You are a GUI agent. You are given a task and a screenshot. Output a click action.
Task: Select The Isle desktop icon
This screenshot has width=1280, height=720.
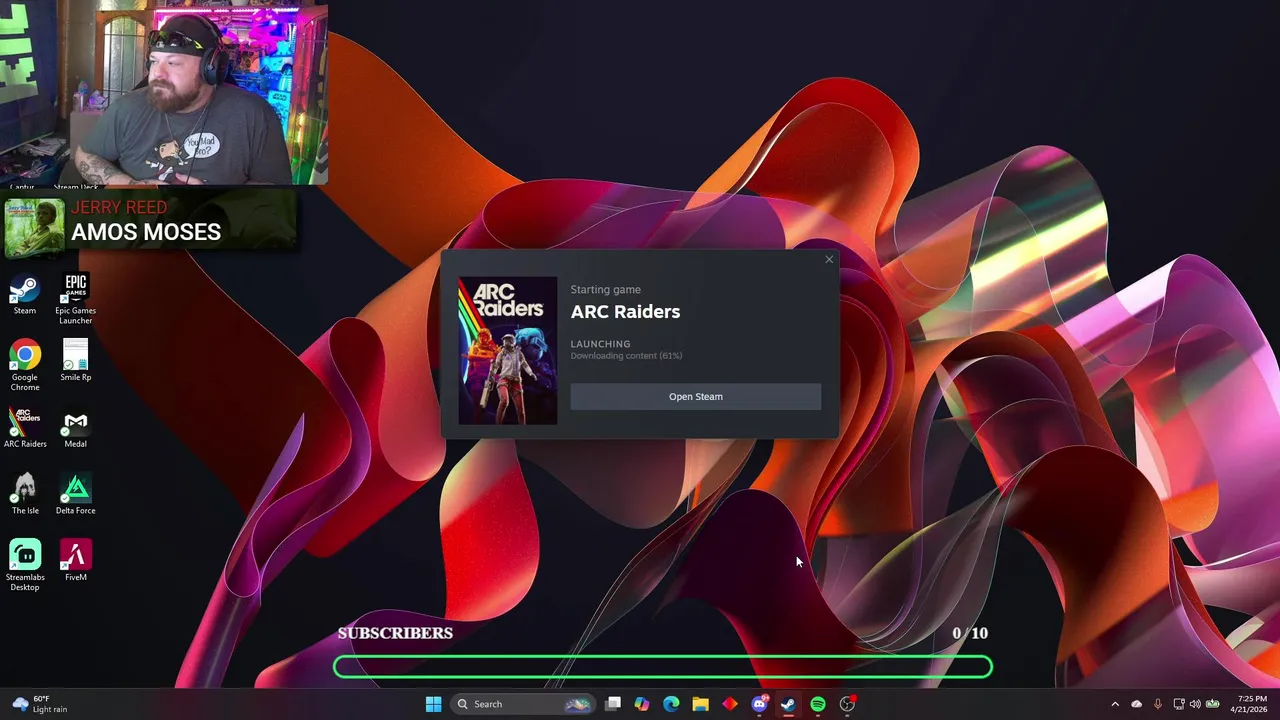pyautogui.click(x=25, y=495)
